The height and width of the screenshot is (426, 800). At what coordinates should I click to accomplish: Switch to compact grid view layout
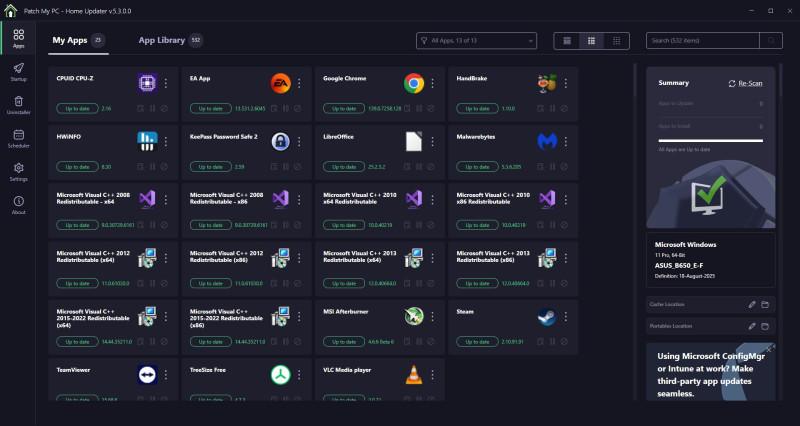pos(616,41)
